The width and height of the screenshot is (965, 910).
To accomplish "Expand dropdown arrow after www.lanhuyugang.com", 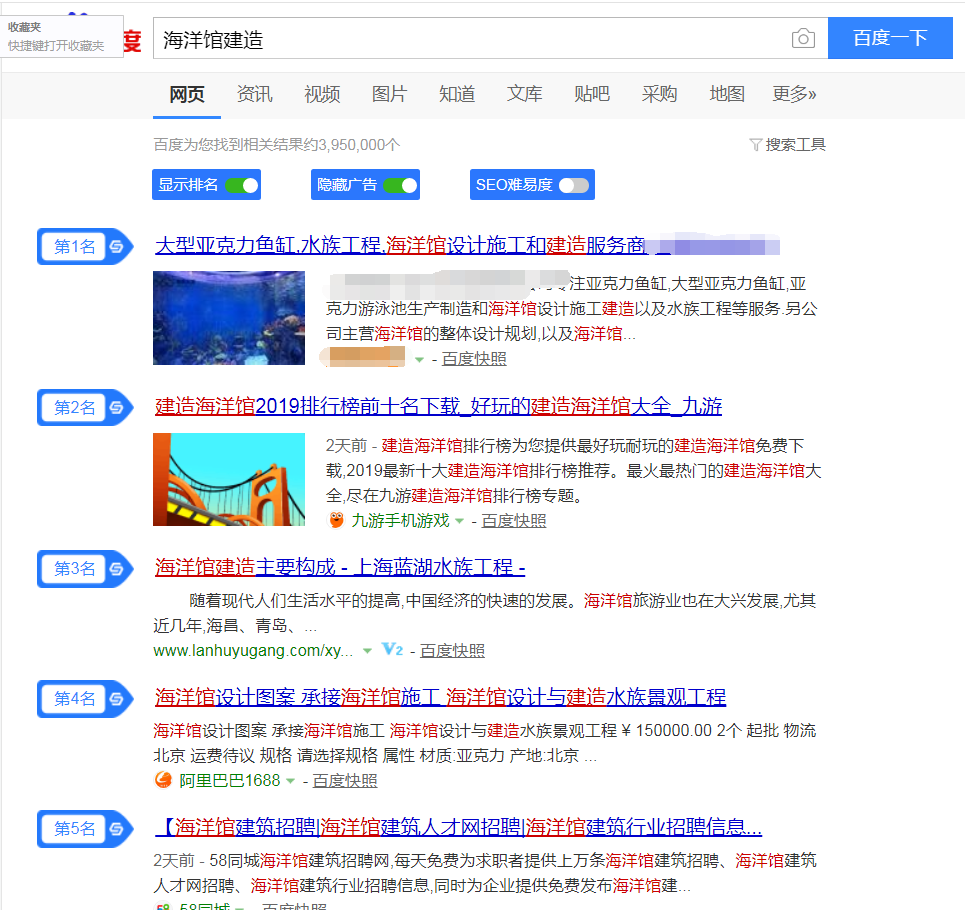I will coord(367,651).
